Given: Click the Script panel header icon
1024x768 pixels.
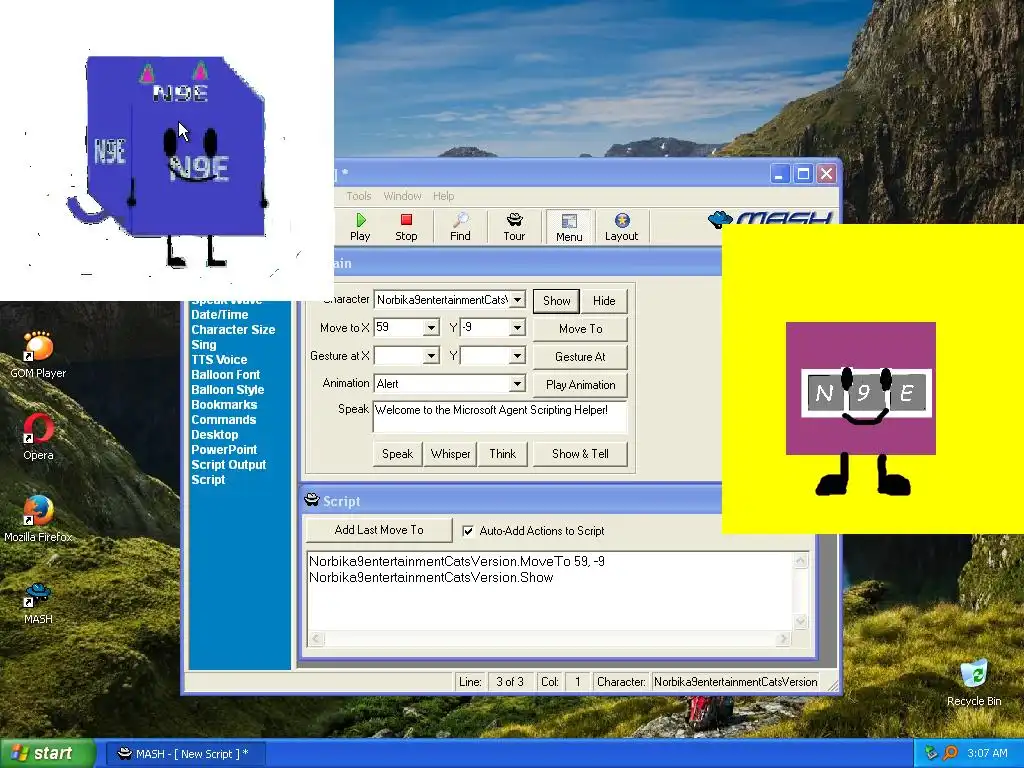Looking at the screenshot, I should [312, 500].
